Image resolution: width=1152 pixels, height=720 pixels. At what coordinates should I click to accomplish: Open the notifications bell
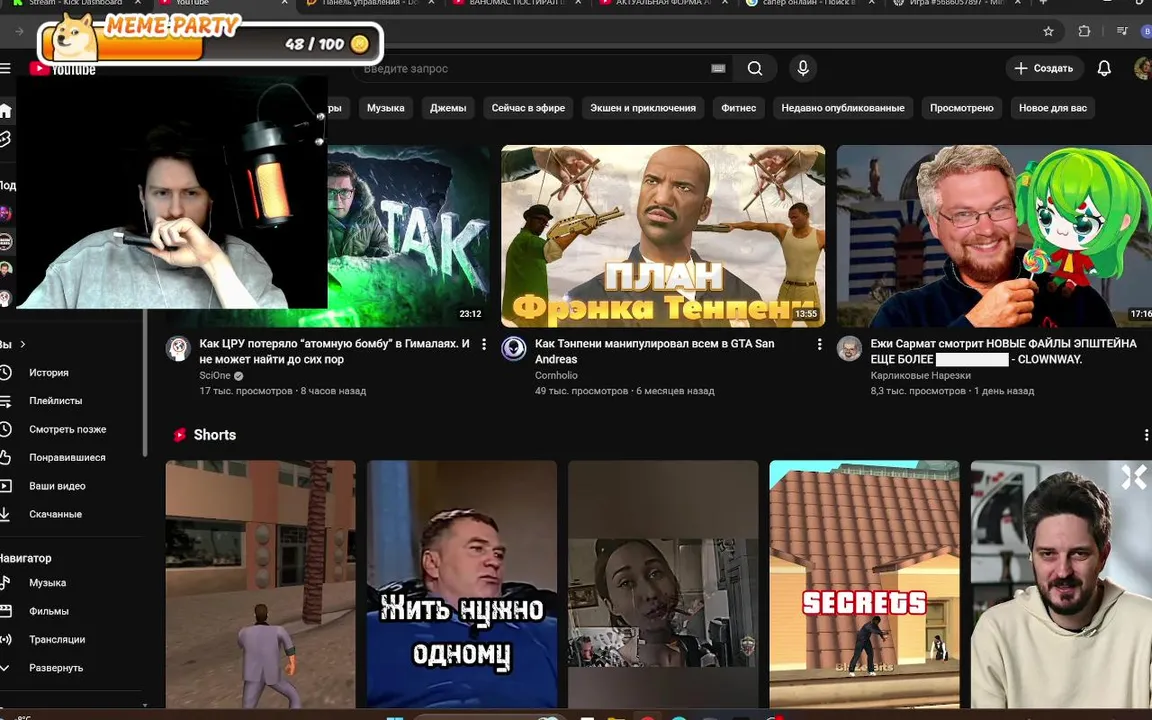[1104, 68]
